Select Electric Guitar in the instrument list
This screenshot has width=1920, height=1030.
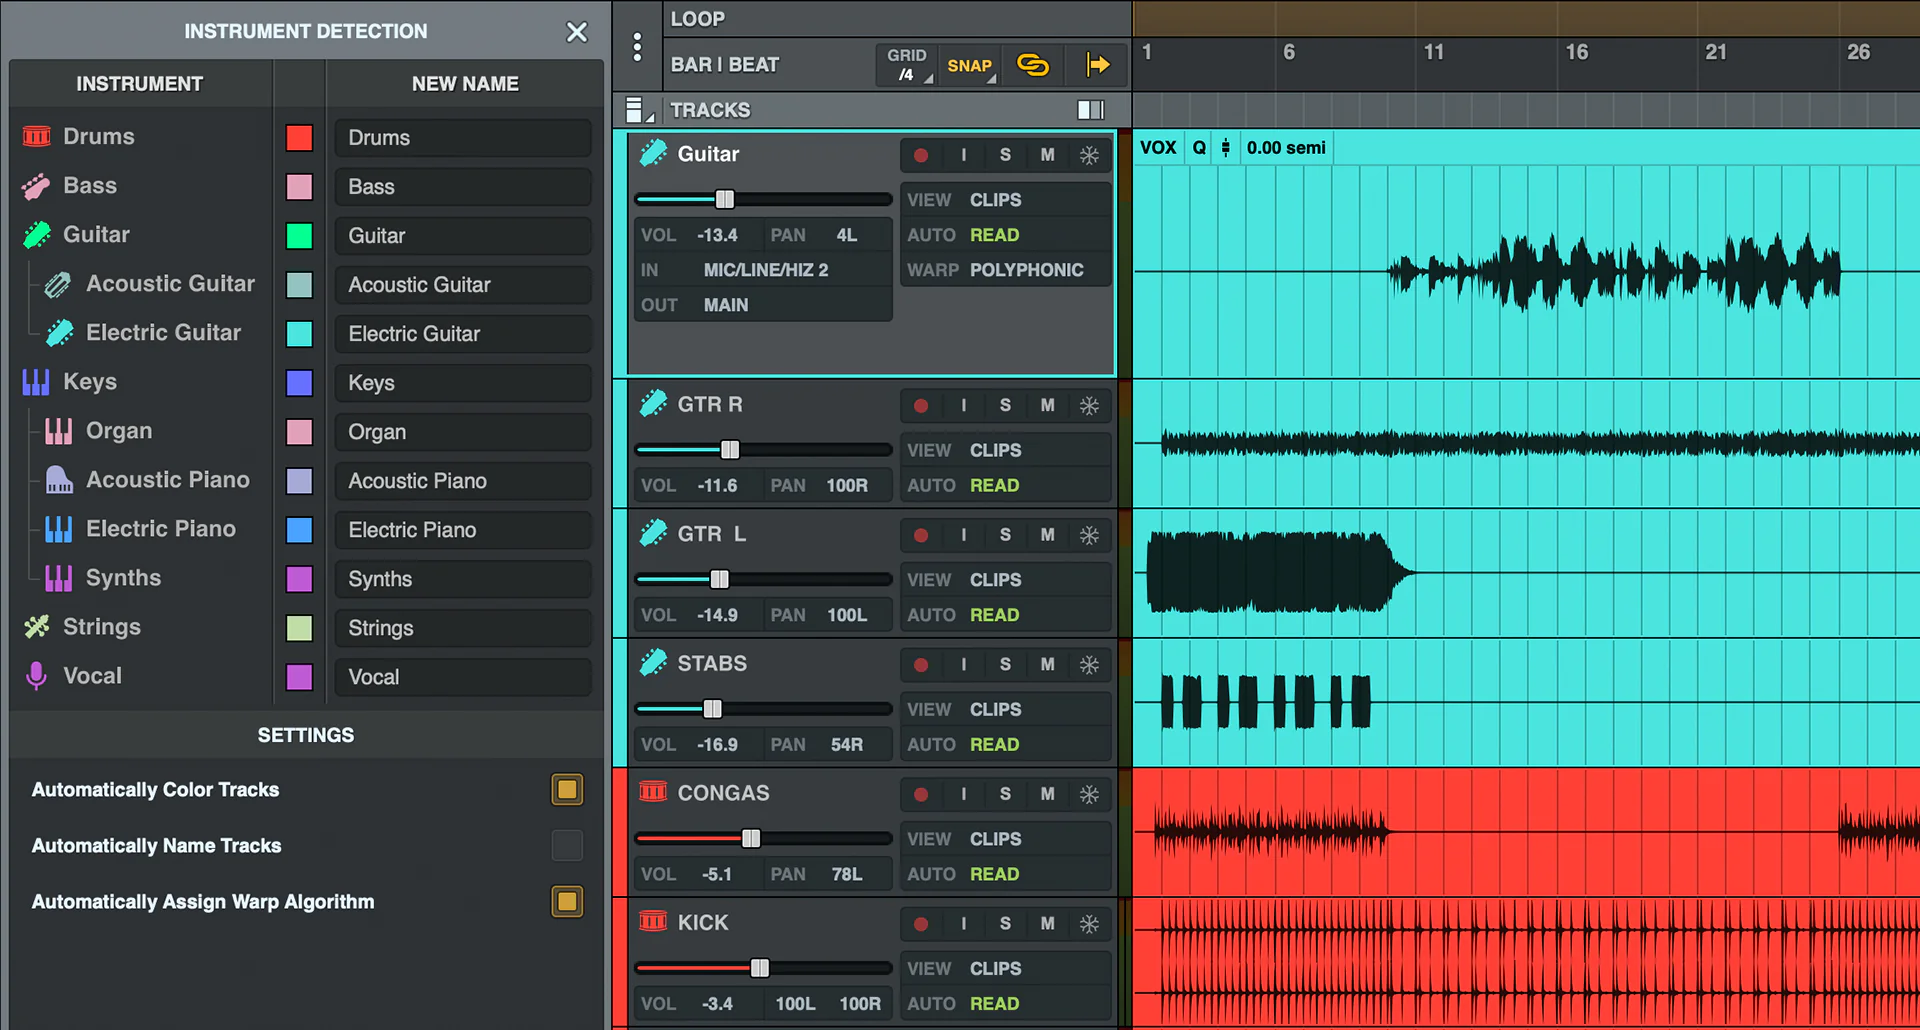coord(163,333)
